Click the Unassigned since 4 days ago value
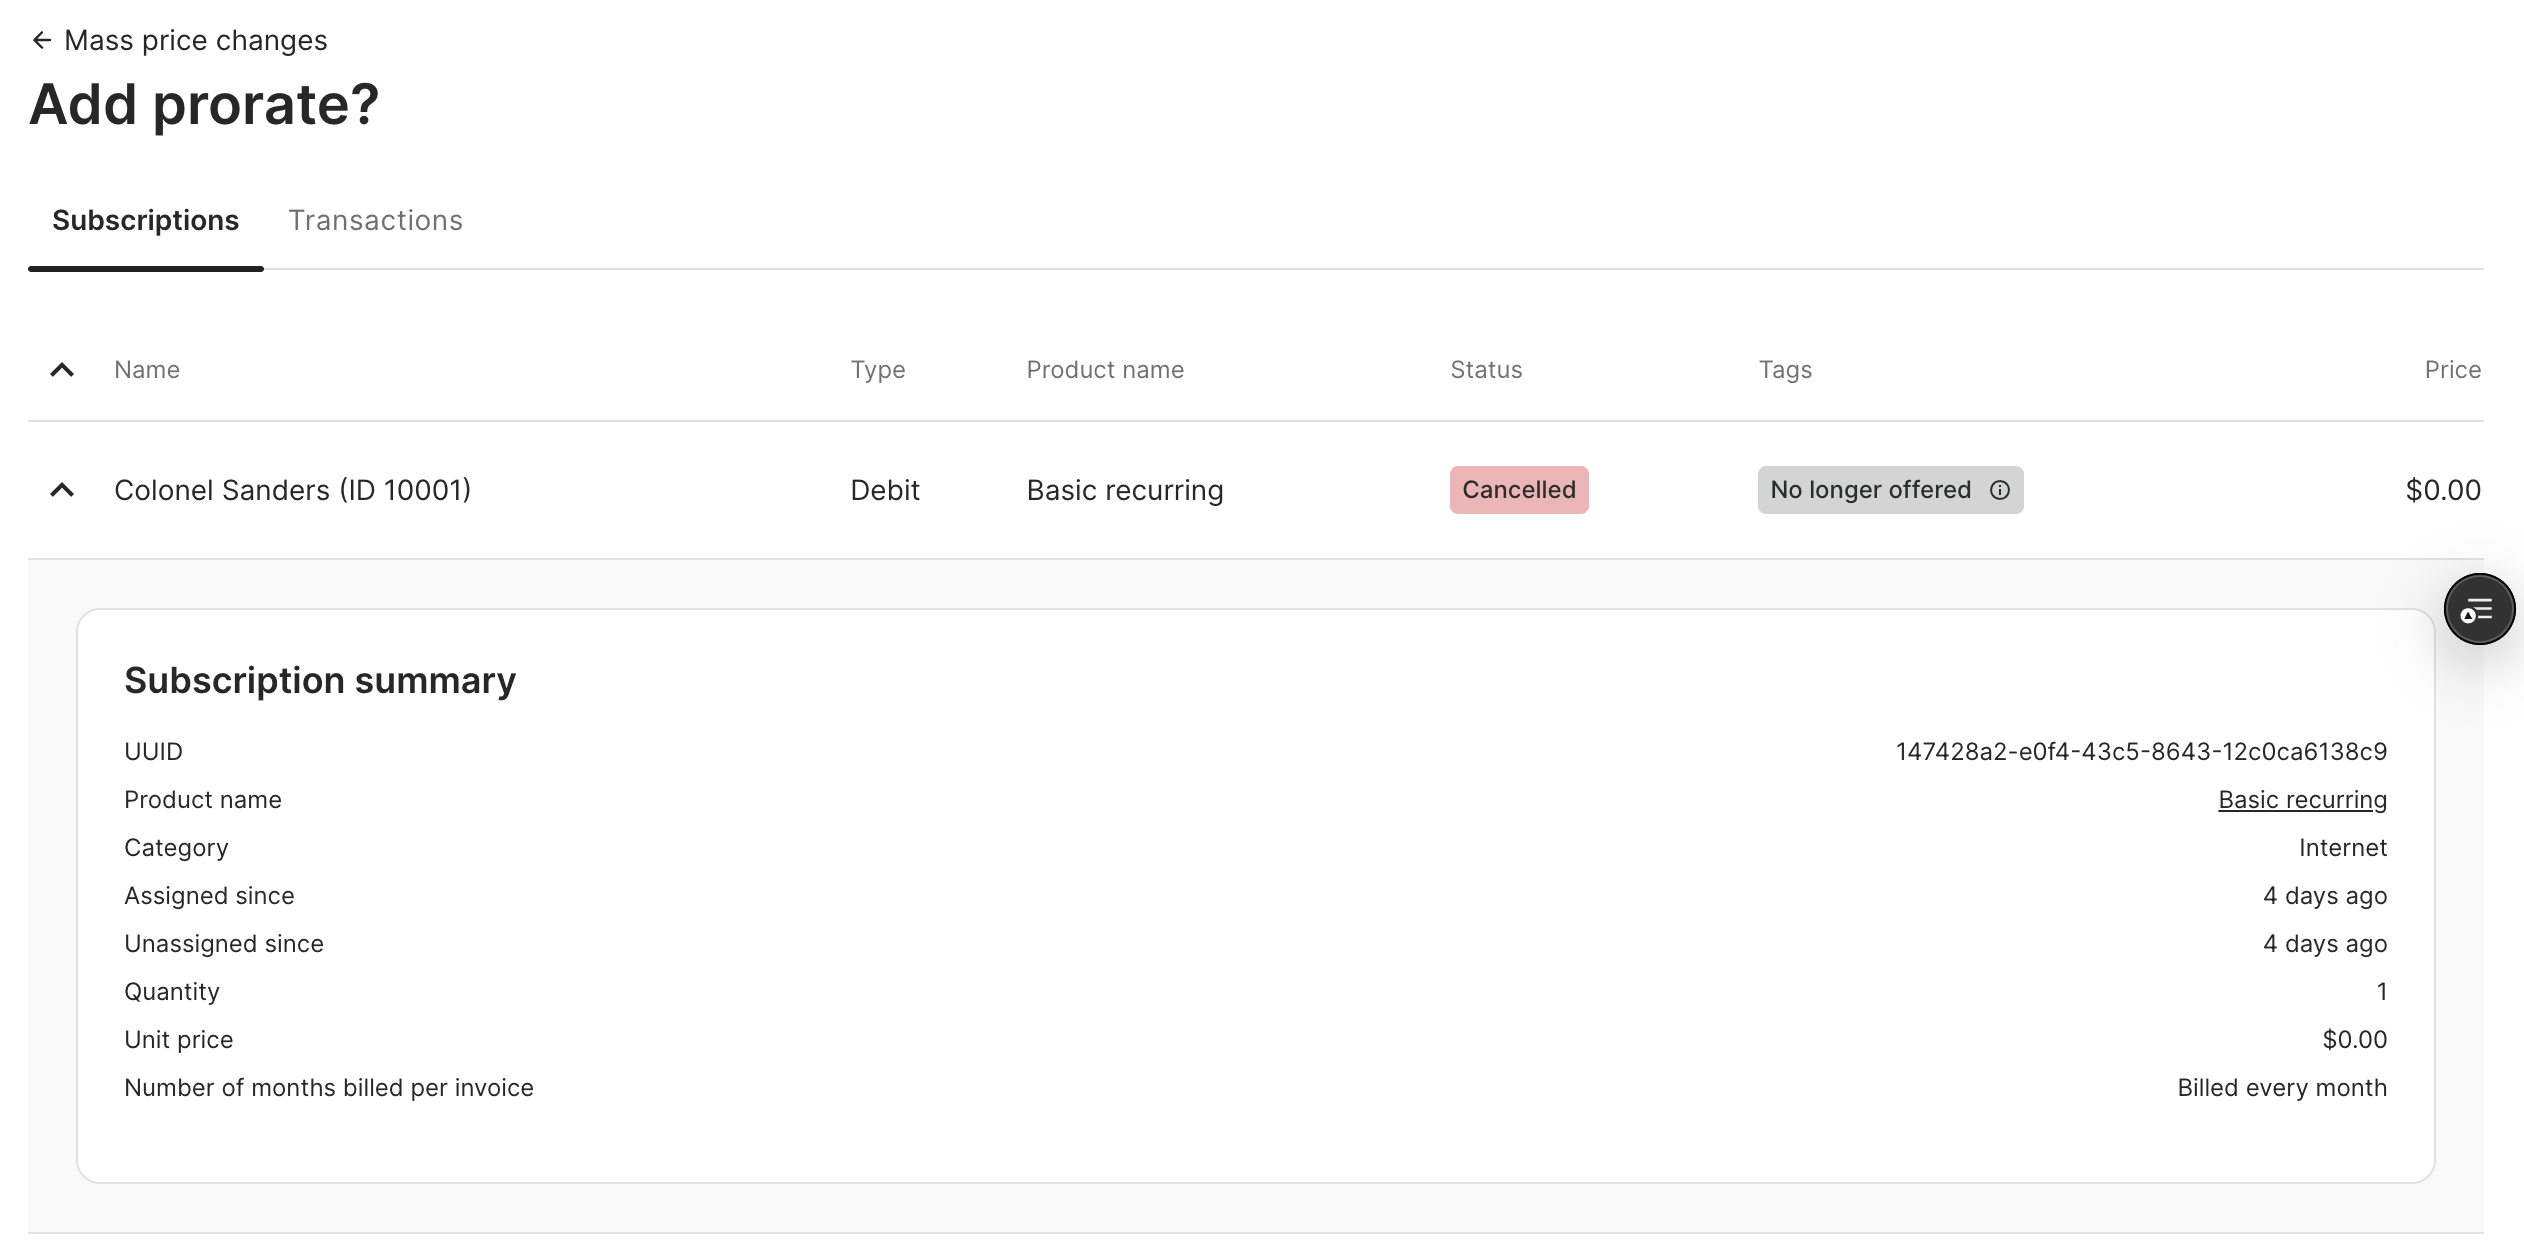 2325,944
